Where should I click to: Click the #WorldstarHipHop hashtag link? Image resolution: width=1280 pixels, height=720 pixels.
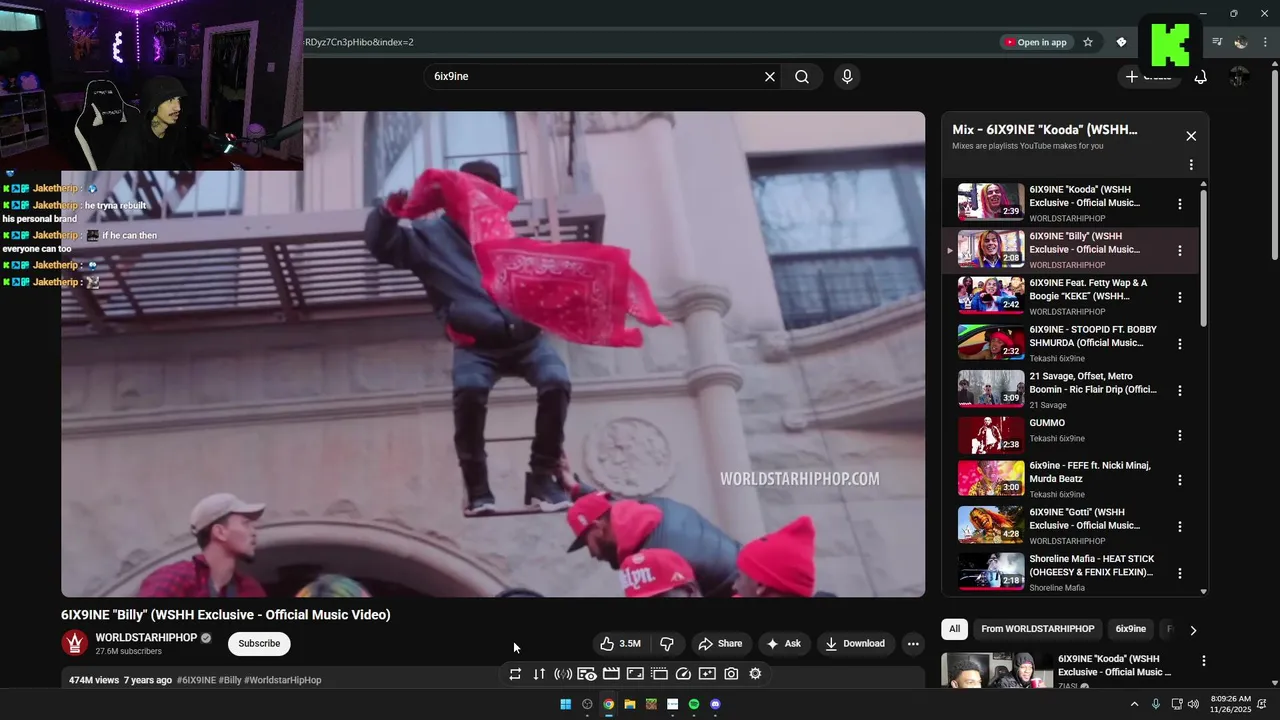[x=283, y=680]
